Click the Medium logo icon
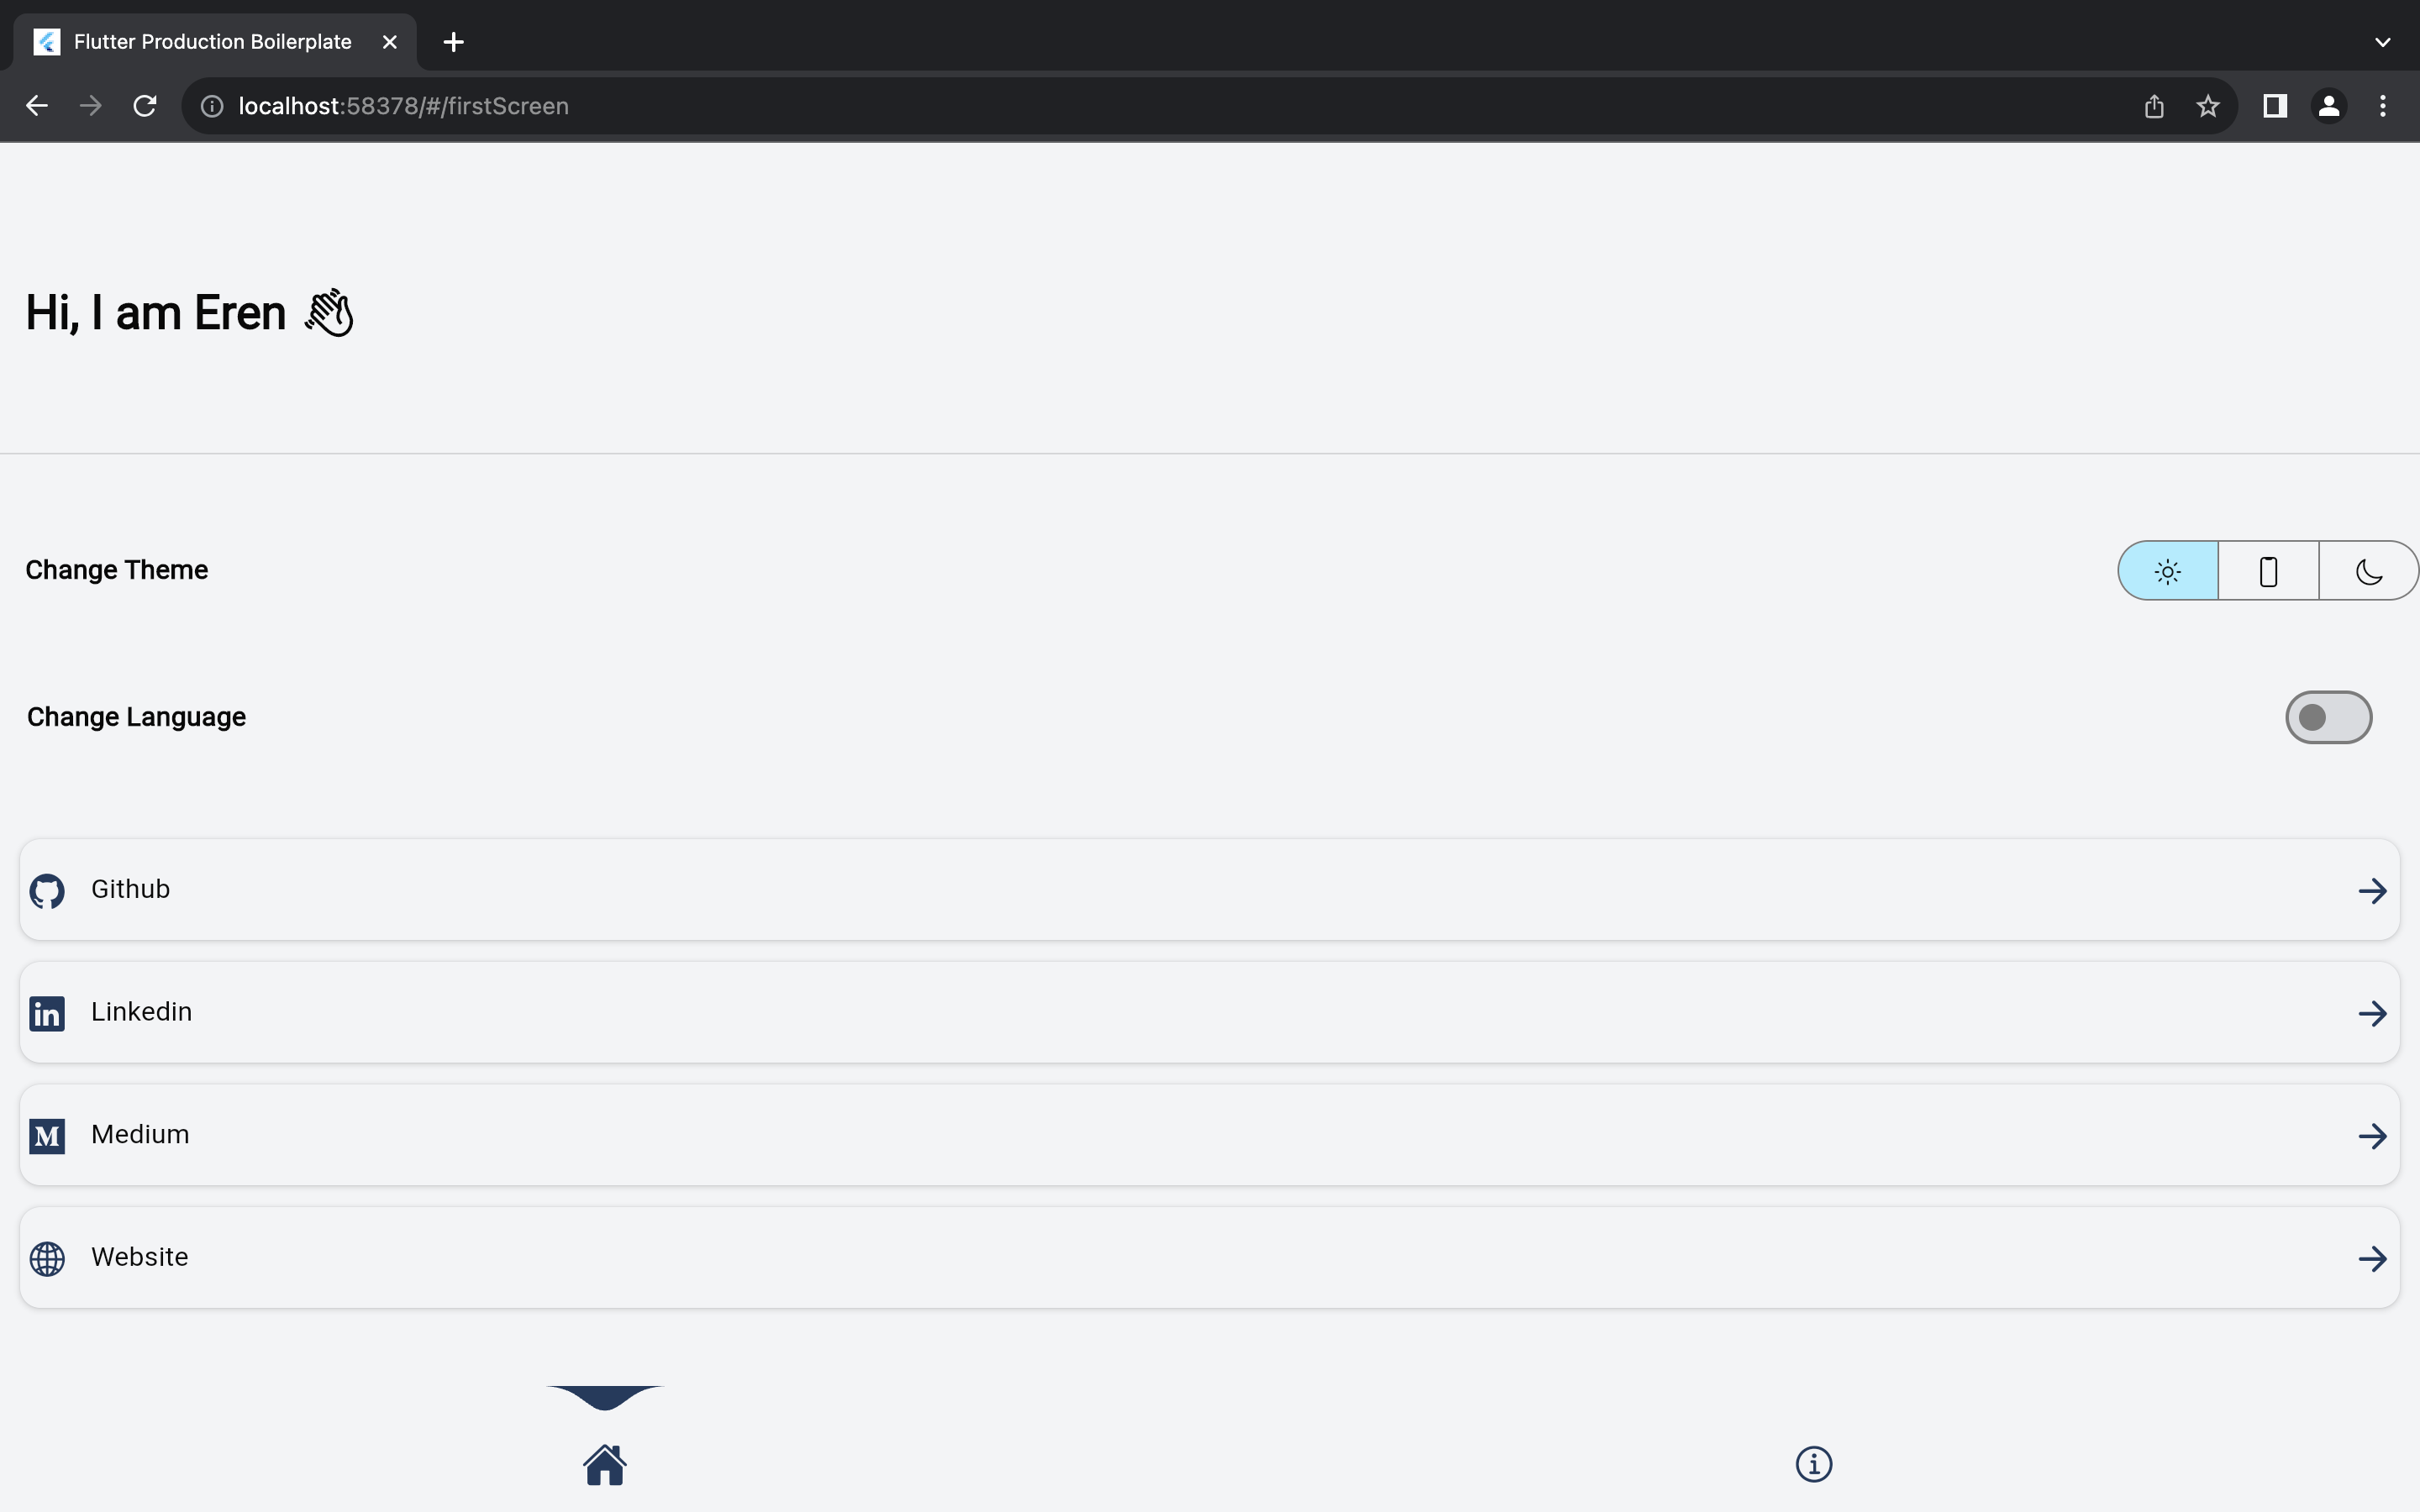Screen dimensions: 2420x1512 tap(47, 1136)
